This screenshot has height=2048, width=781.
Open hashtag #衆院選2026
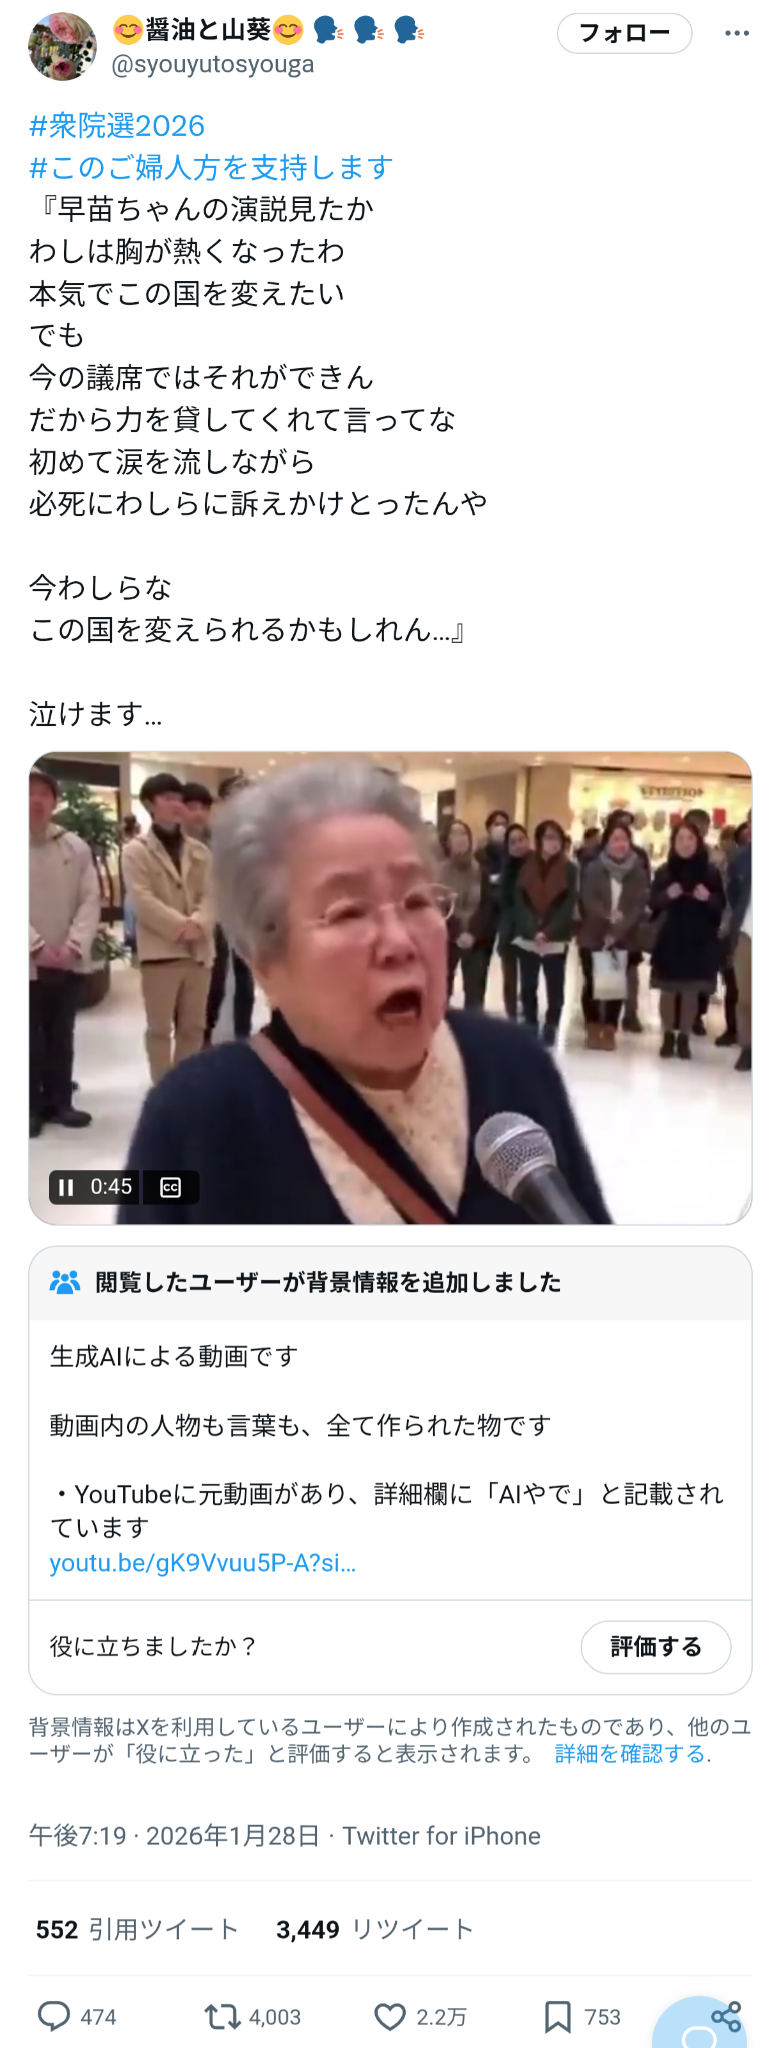click(x=117, y=126)
